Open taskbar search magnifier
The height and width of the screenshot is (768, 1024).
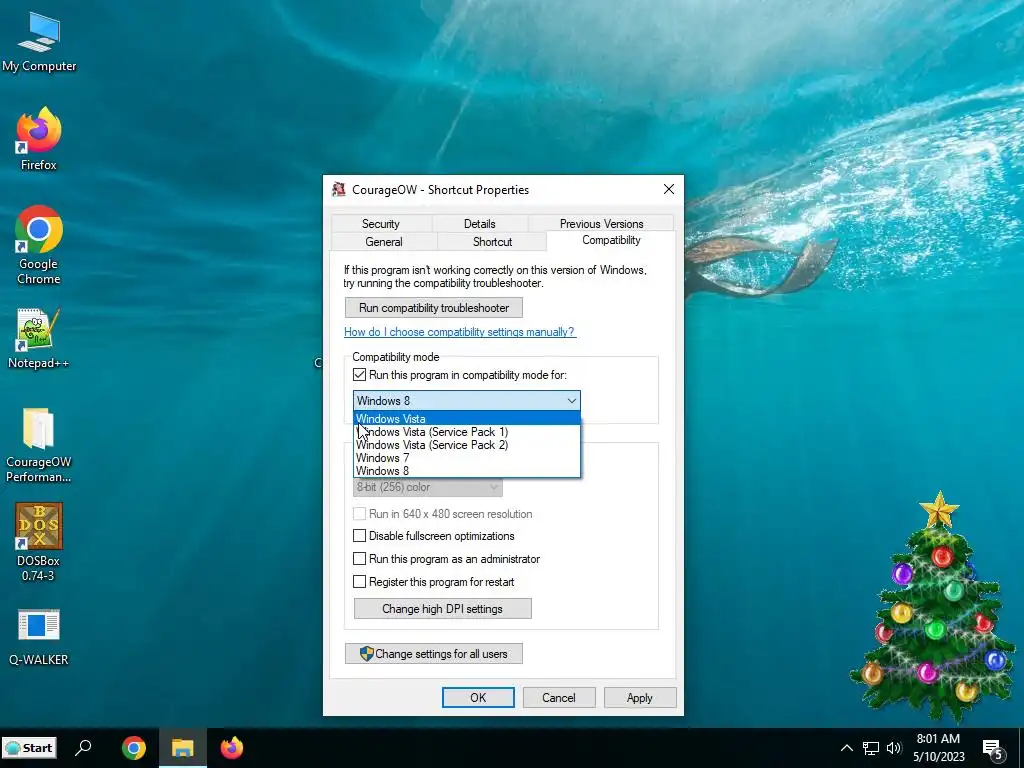[84, 748]
